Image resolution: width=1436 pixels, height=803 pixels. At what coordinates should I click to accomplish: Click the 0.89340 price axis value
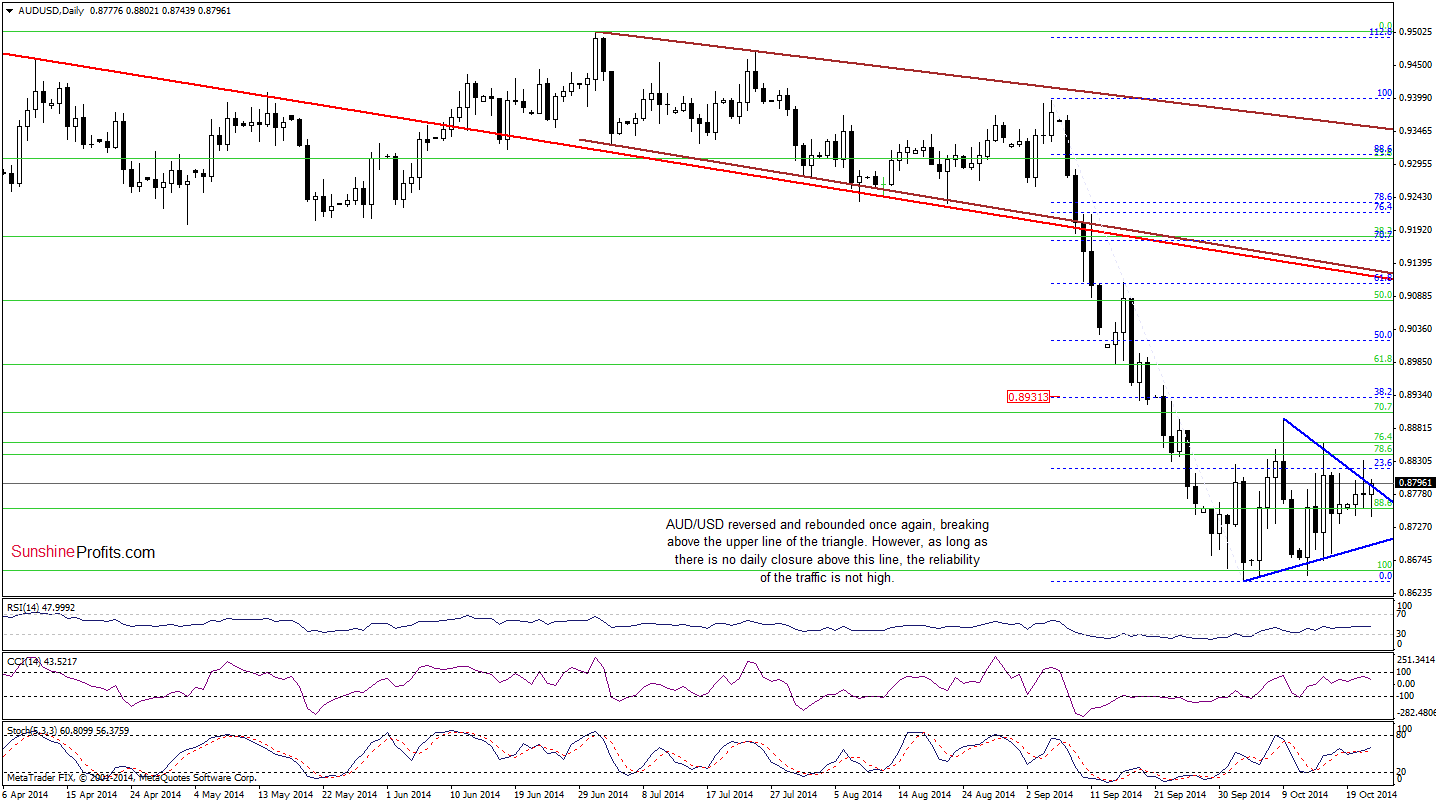(1414, 395)
